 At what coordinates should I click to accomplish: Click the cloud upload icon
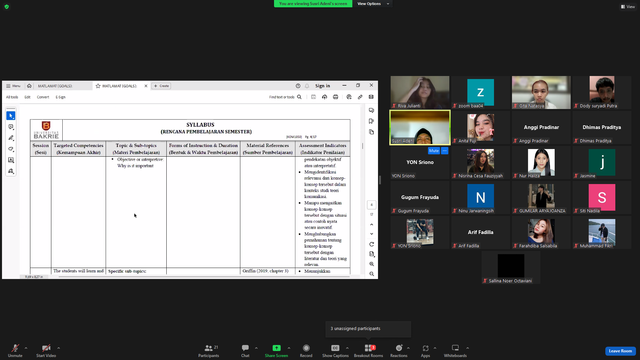click(324, 97)
